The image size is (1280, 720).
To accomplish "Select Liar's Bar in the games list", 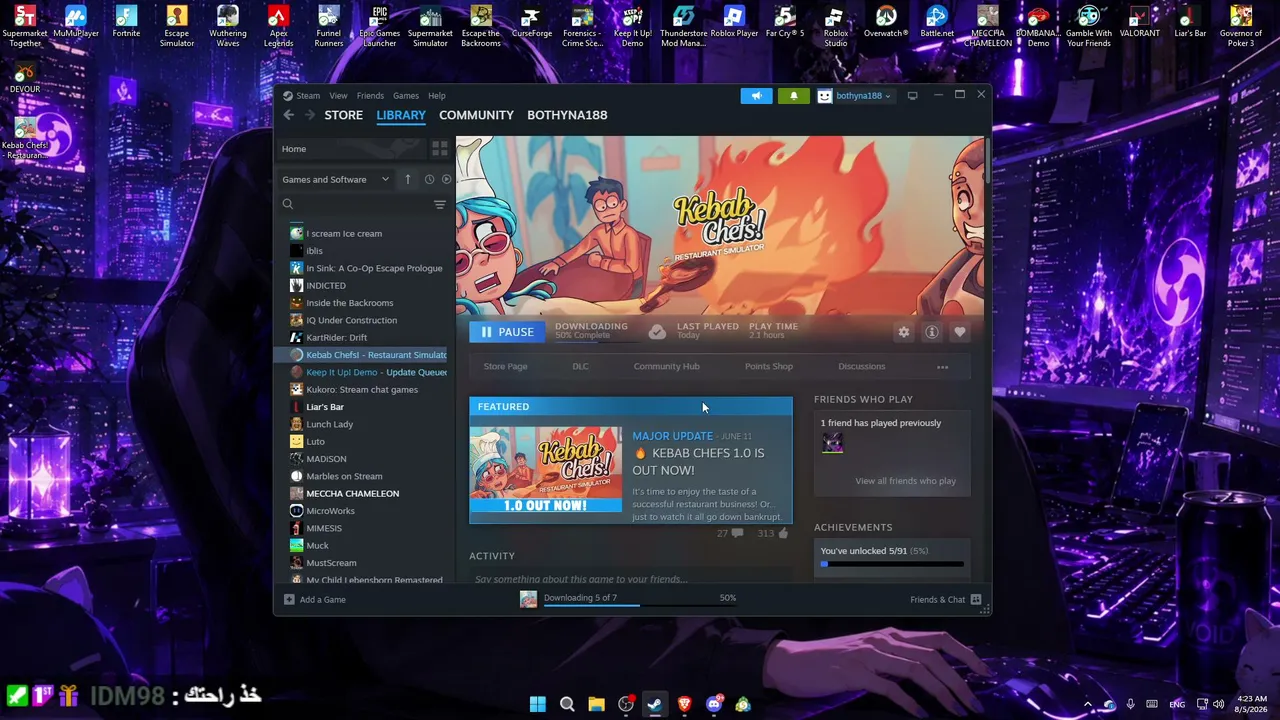I will coord(325,407).
